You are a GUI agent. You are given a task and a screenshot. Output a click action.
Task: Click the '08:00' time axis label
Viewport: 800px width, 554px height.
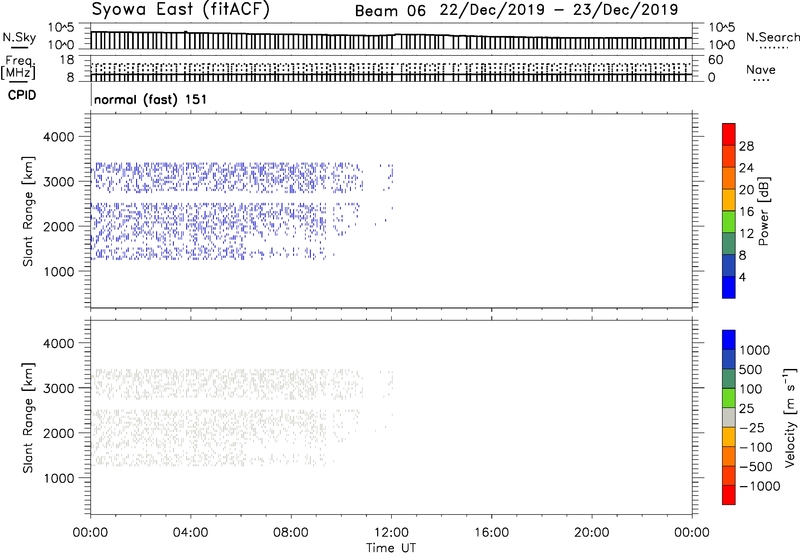click(291, 533)
